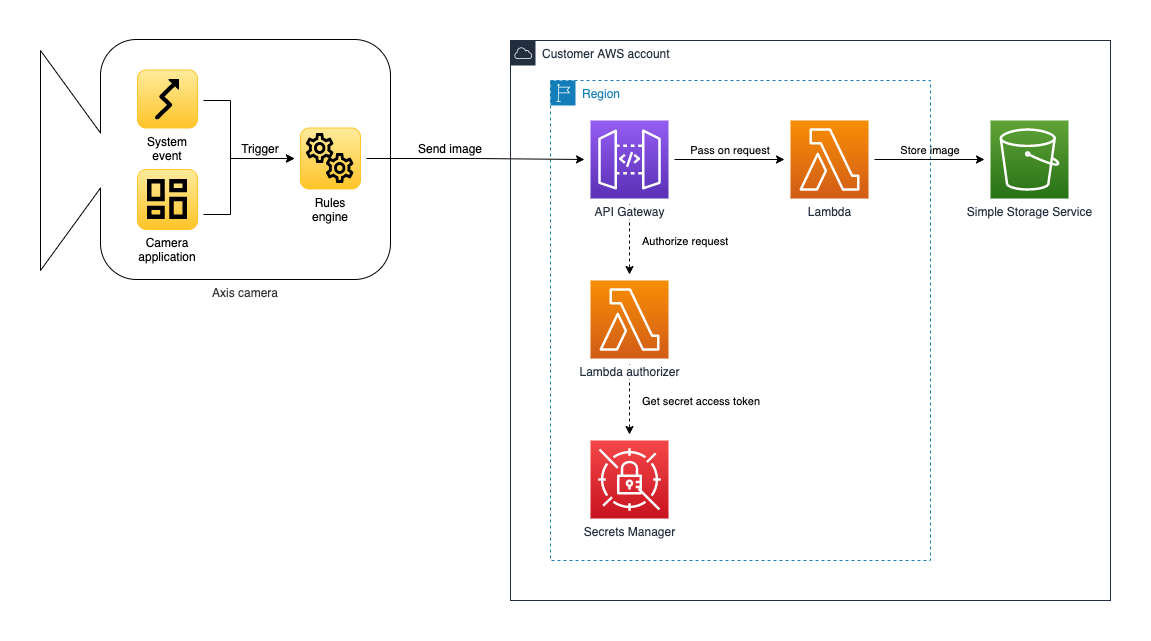Select the green Simple Storage Service bucket
1151x641 pixels.
1029,159
